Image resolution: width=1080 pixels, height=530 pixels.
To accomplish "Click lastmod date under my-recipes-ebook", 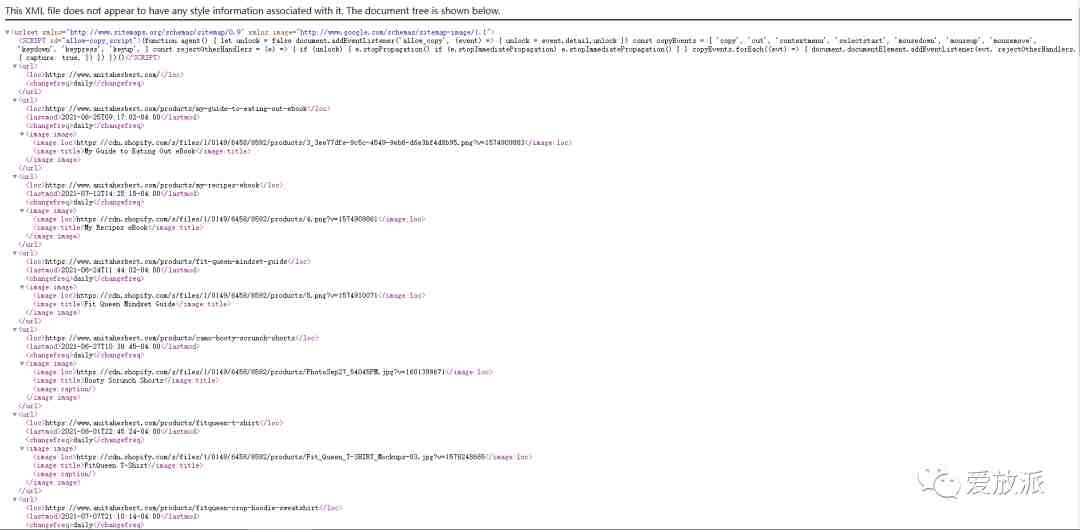I will point(111,194).
